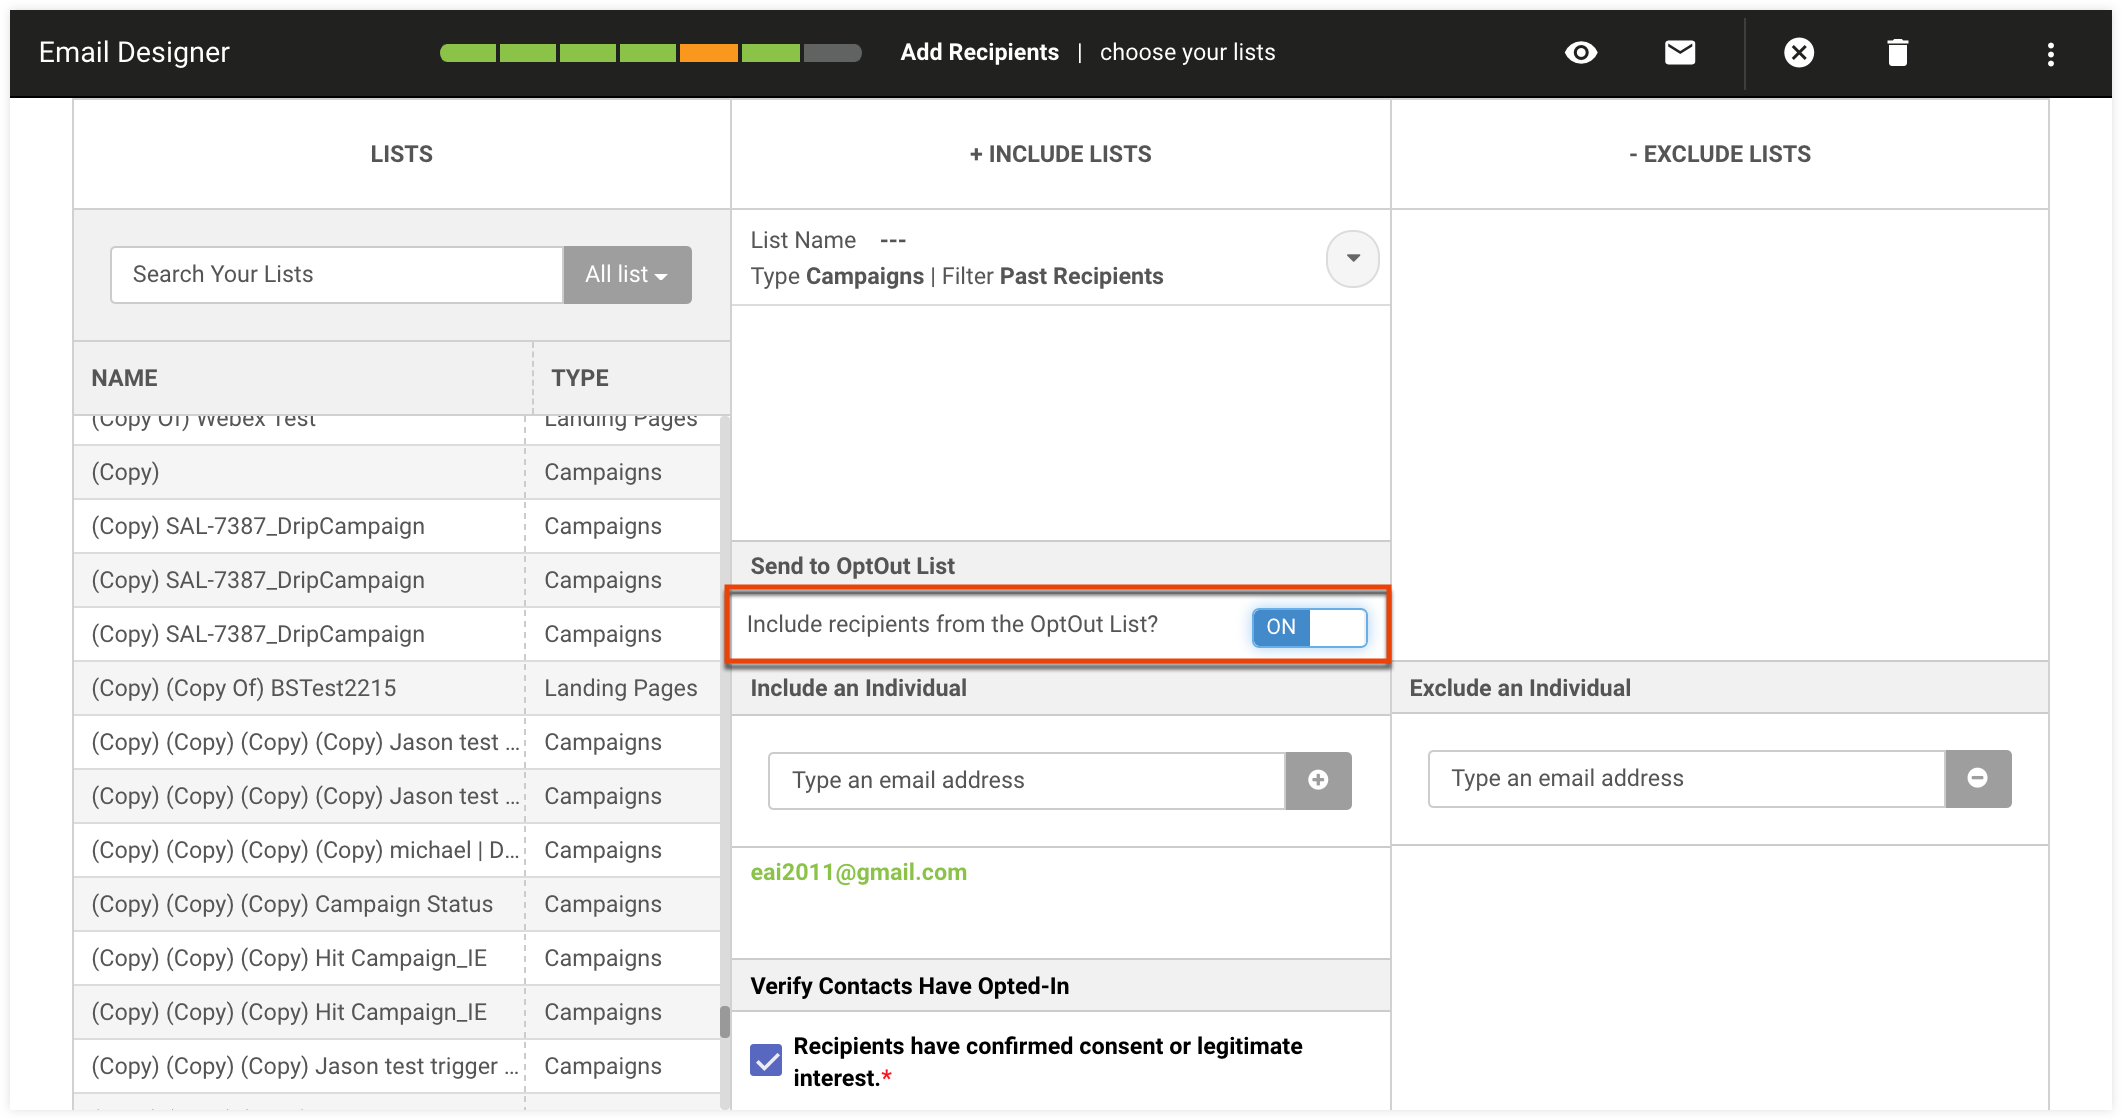The height and width of the screenshot is (1120, 2122).
Task: Click the cancel X icon
Action: pyautogui.click(x=1796, y=53)
